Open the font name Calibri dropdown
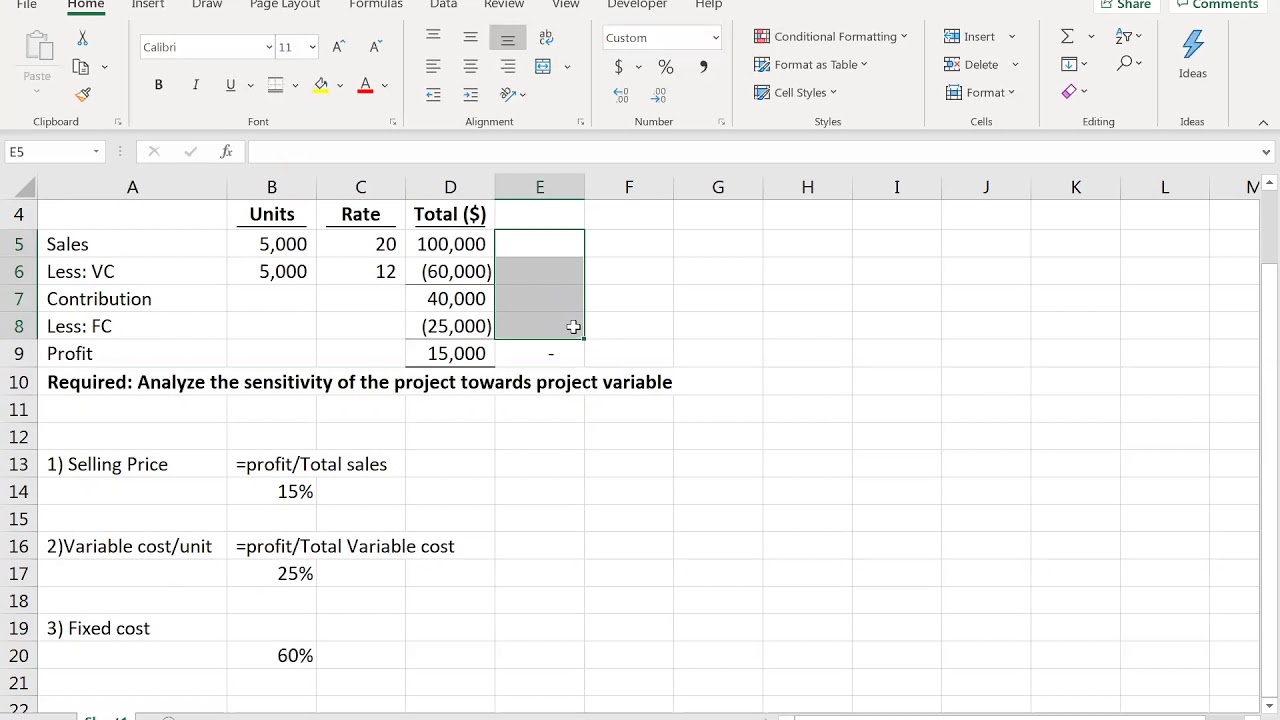Screen dimensions: 1280x720 click(269, 47)
